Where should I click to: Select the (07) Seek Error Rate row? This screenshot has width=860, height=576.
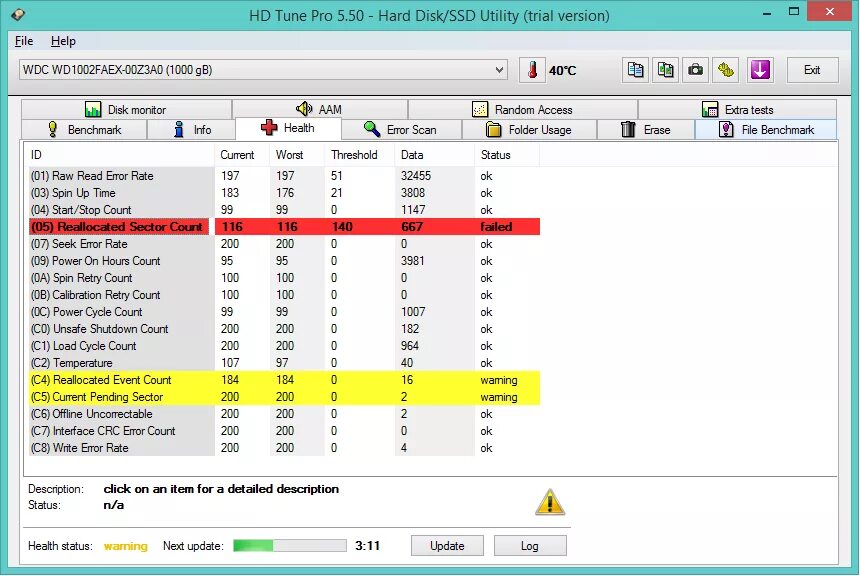pos(284,244)
